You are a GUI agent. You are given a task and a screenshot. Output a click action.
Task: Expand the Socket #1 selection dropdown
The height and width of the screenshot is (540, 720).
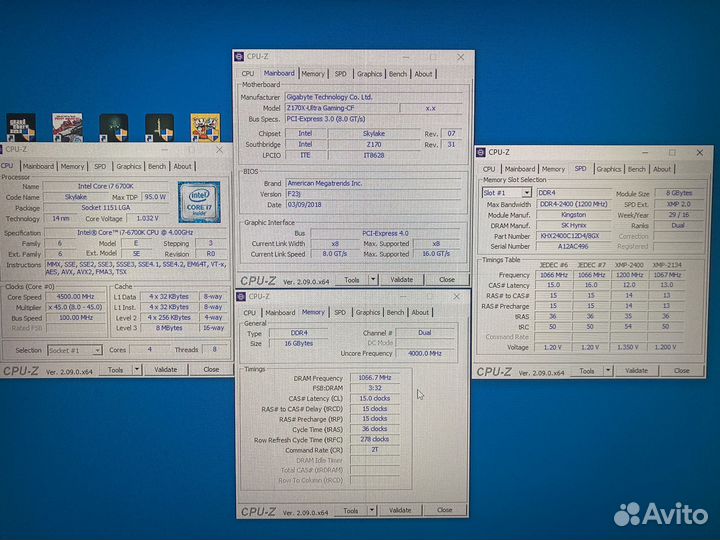[x=97, y=350]
